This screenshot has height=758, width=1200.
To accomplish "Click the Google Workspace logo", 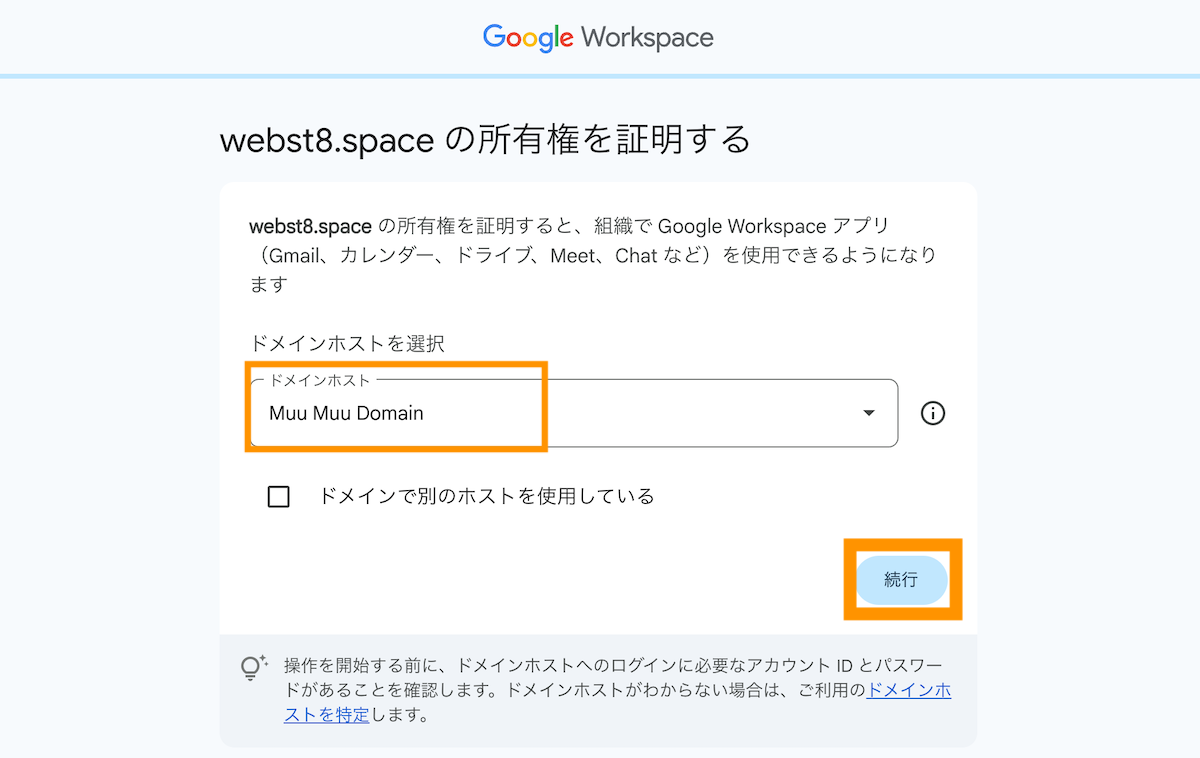I will [598, 38].
